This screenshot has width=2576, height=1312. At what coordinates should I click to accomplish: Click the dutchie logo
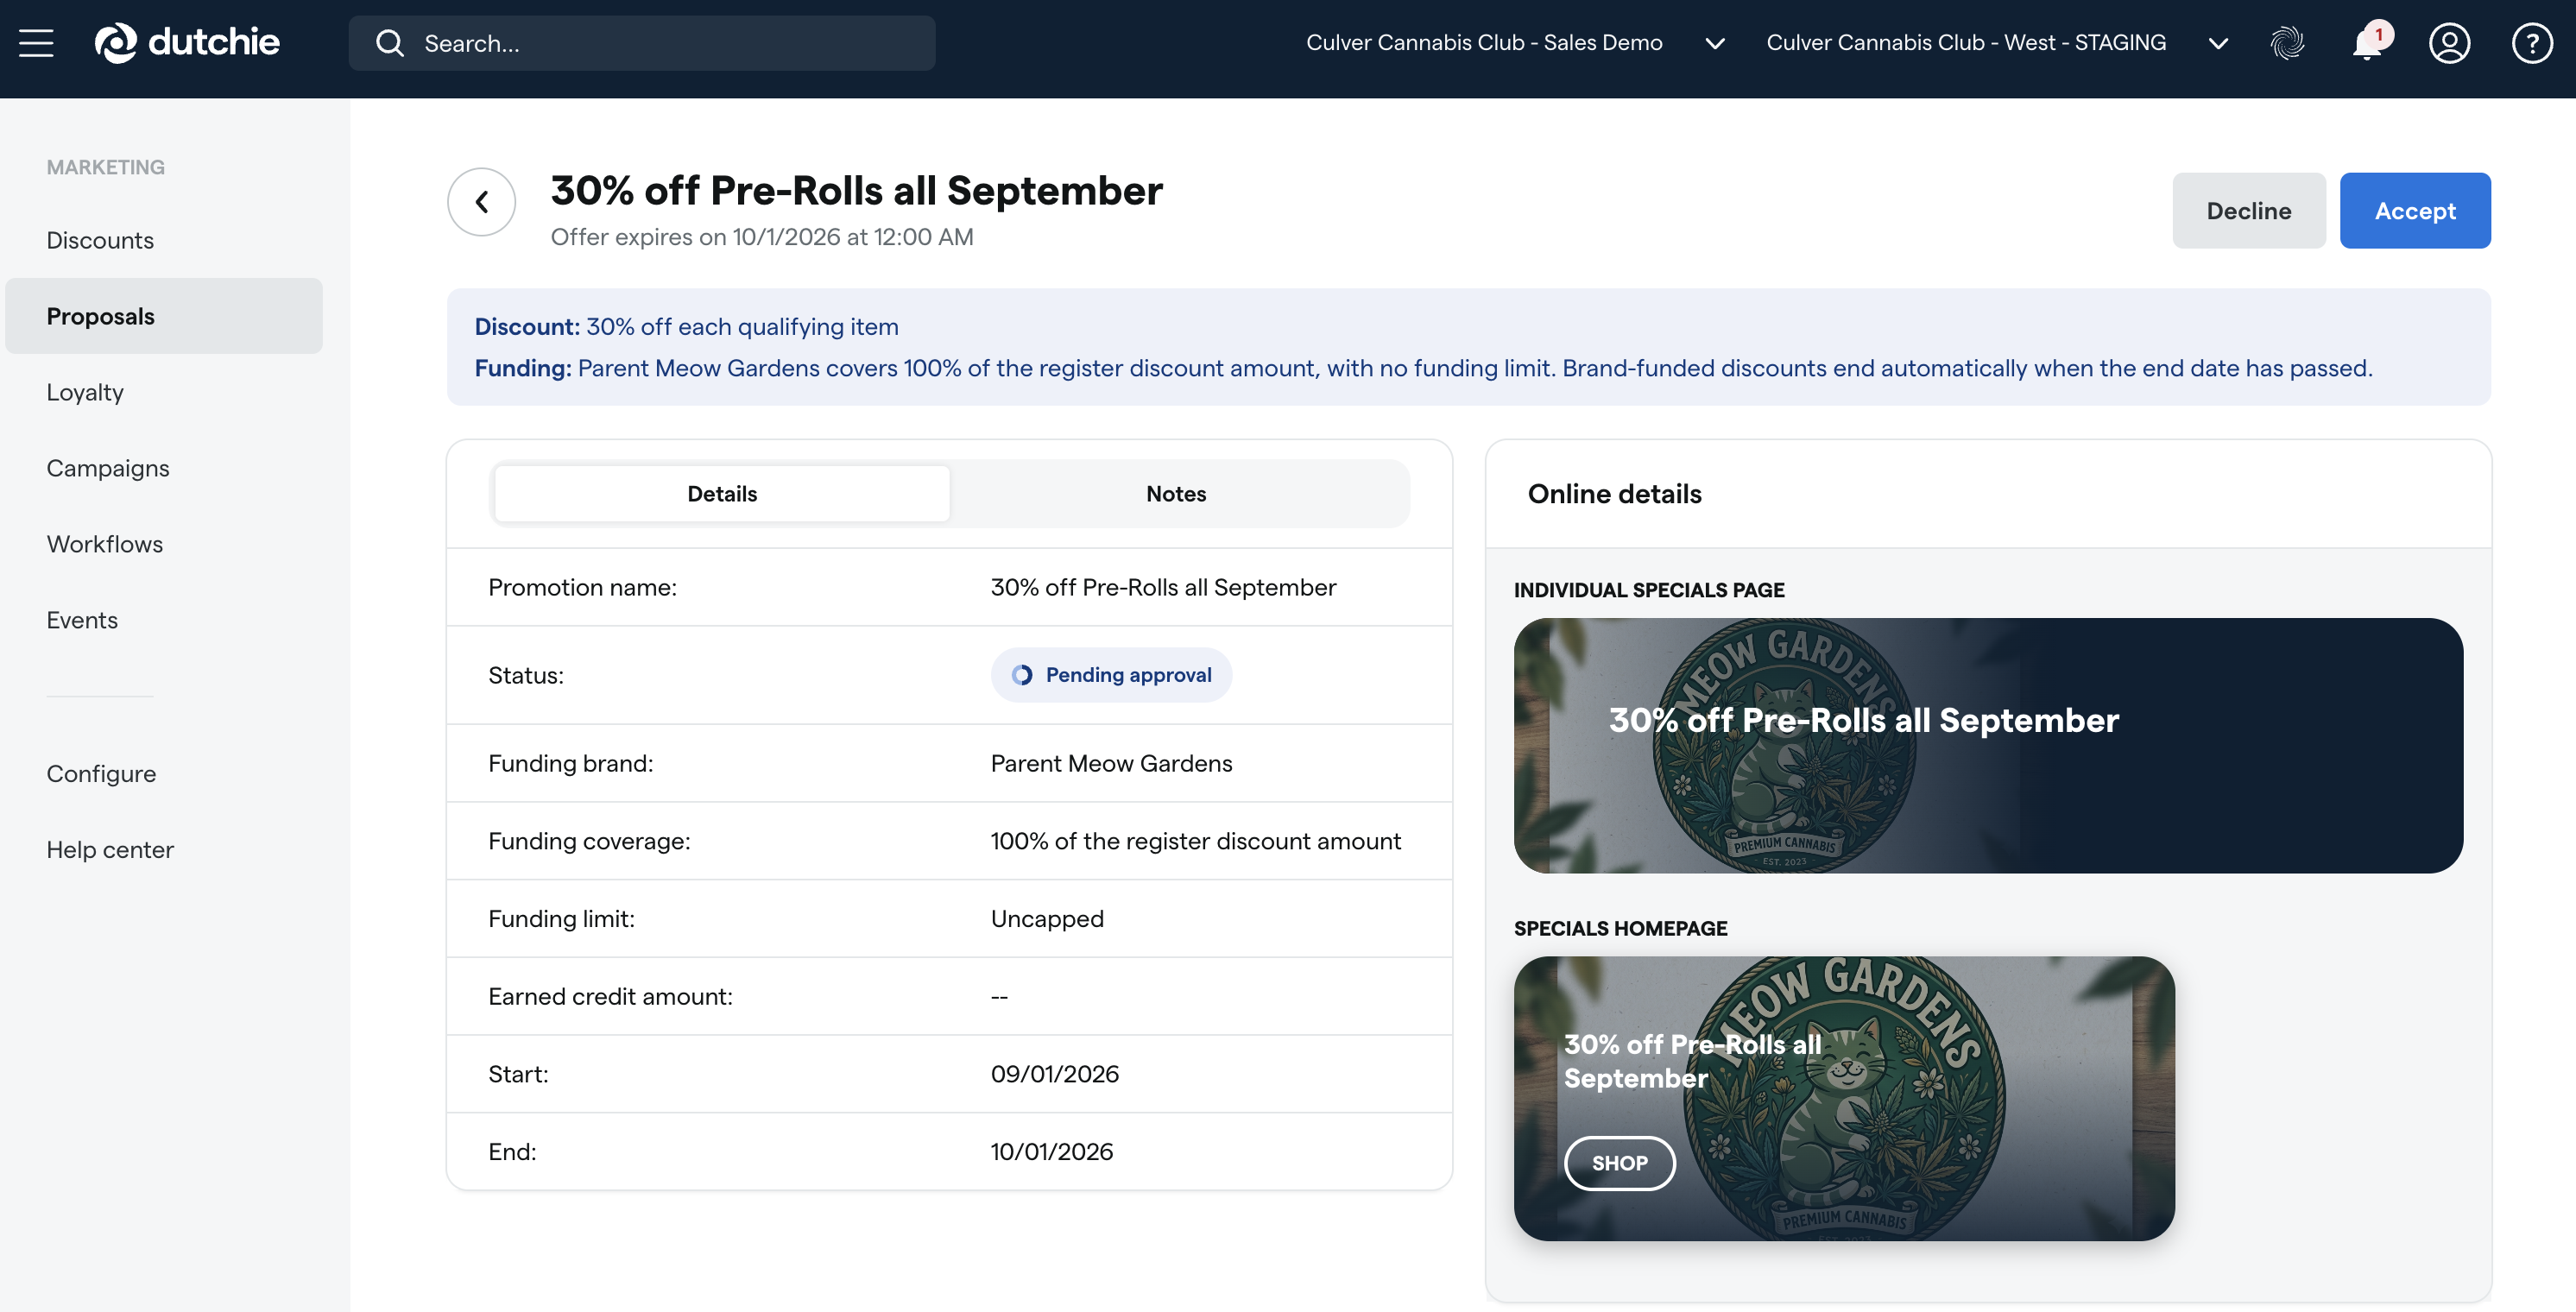coord(187,43)
